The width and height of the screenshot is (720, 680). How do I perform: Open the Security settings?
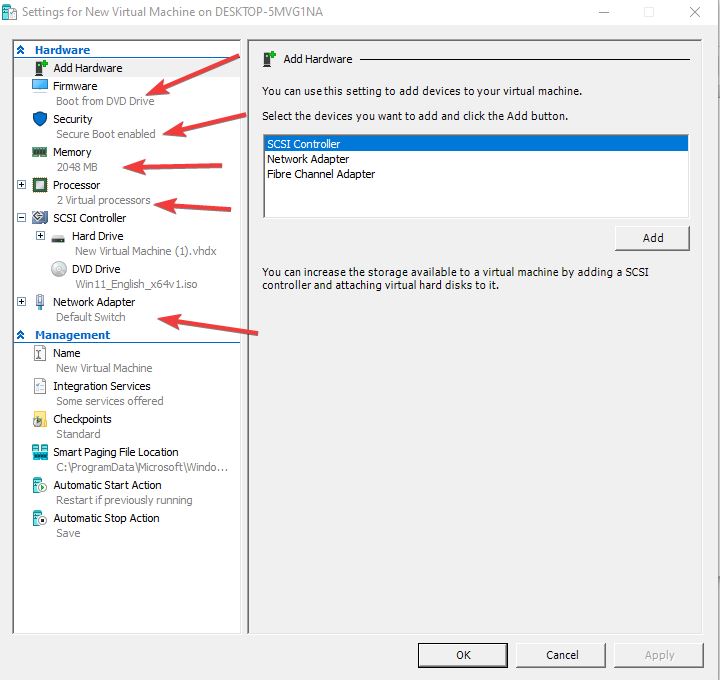coord(73,119)
